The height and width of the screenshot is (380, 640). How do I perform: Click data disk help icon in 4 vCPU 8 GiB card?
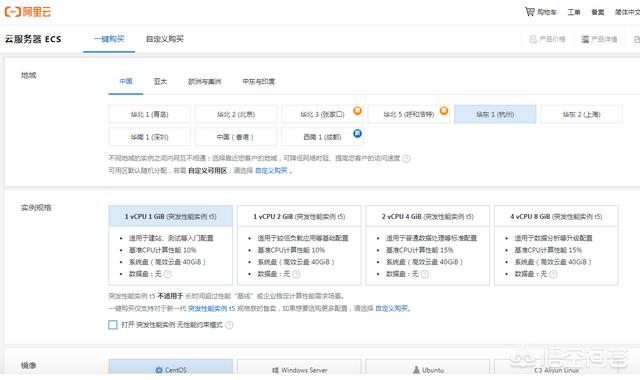(553, 274)
